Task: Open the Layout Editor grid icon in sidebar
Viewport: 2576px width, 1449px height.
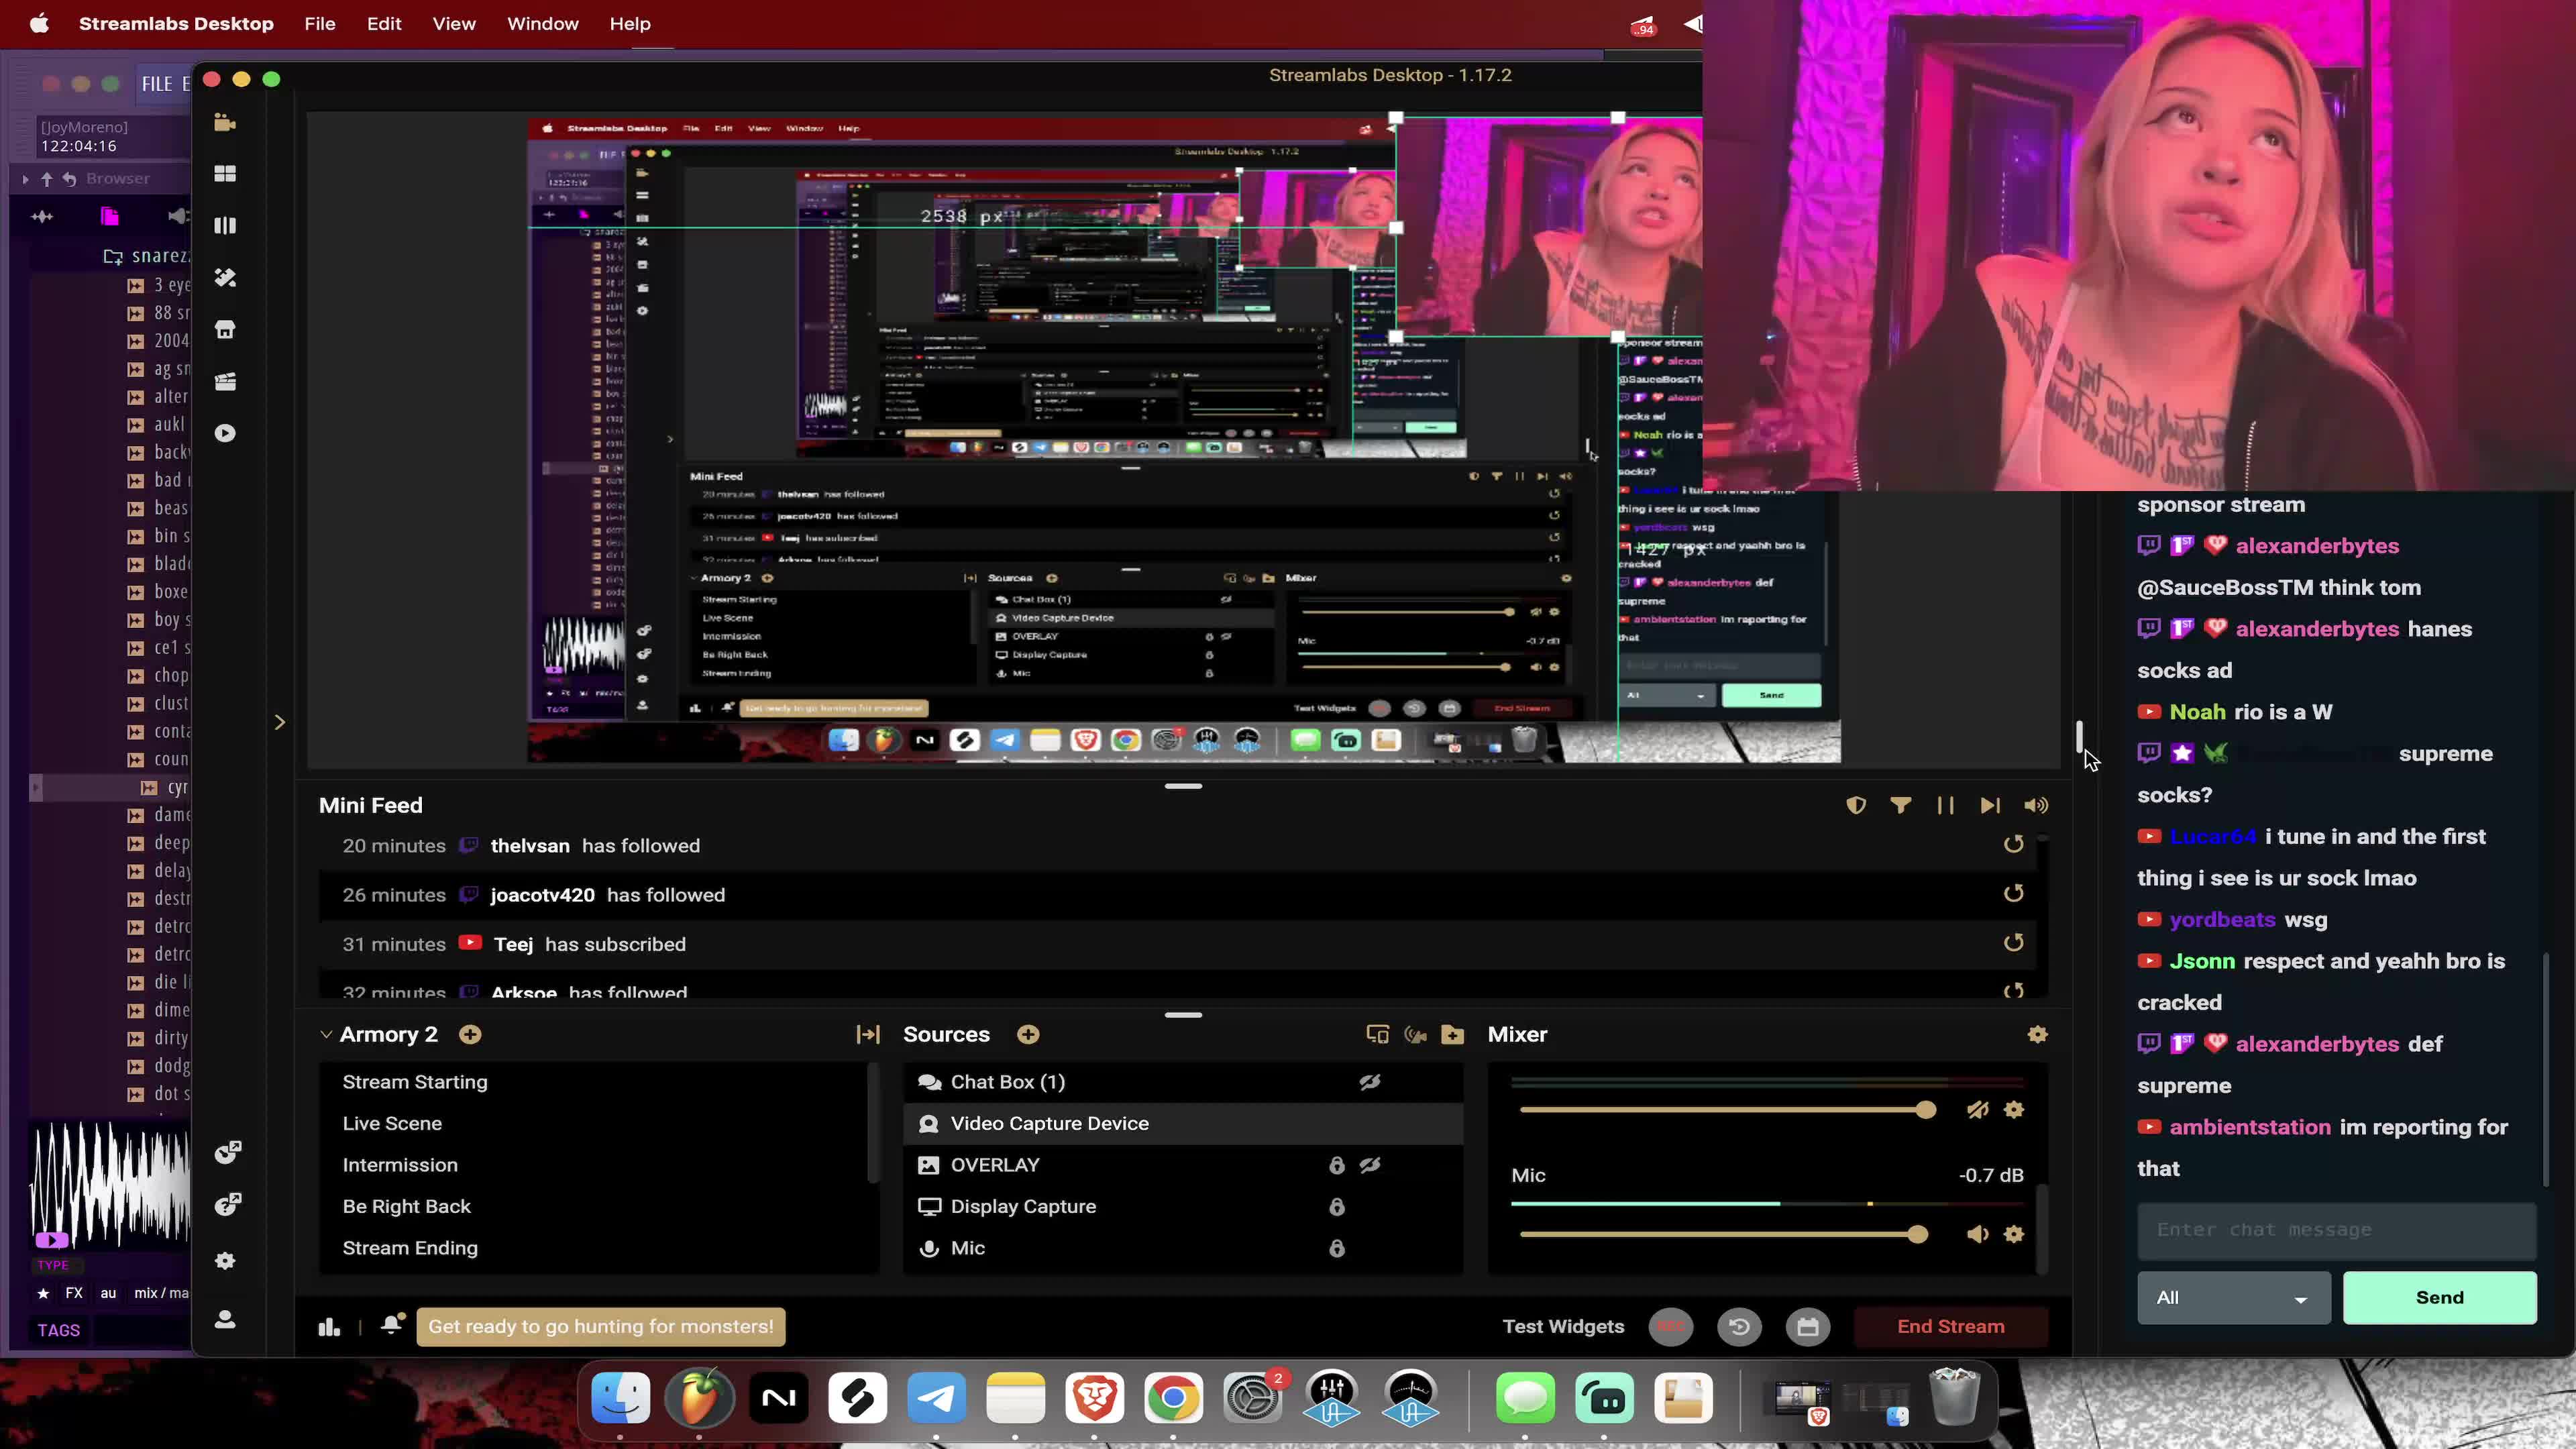Action: tap(225, 174)
